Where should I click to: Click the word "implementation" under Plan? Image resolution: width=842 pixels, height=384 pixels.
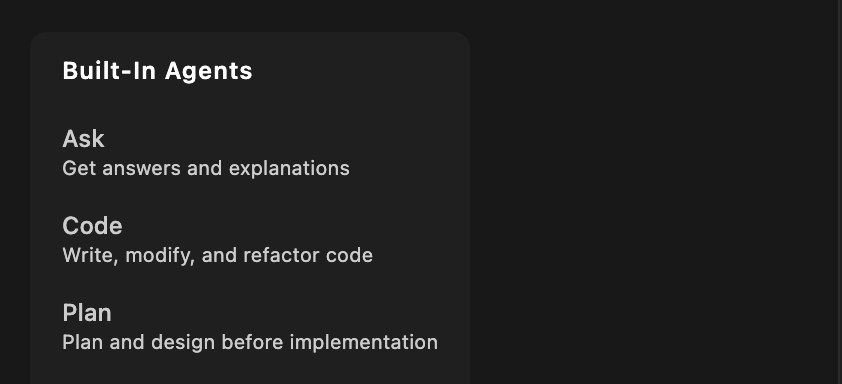[x=364, y=343]
